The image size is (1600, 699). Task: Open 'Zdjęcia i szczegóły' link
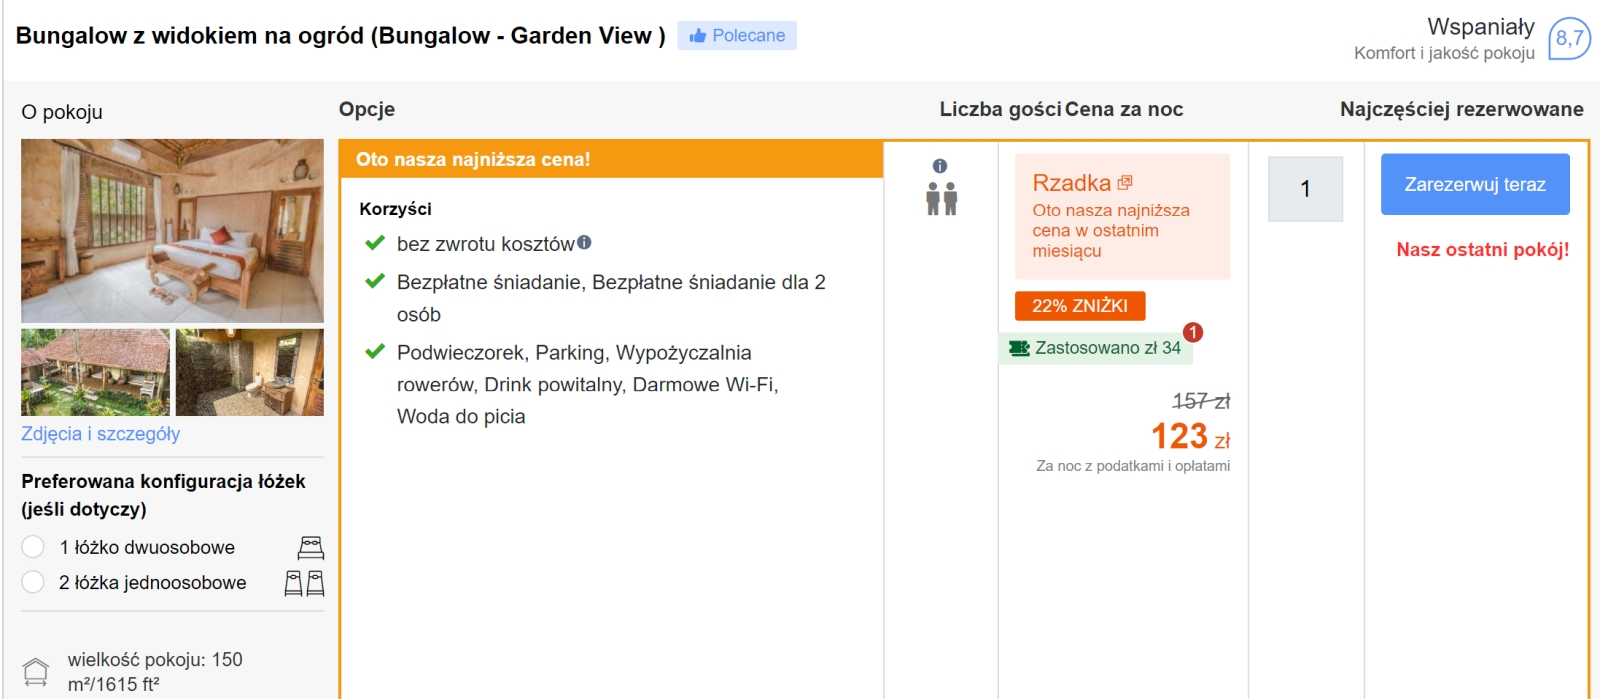[101, 434]
